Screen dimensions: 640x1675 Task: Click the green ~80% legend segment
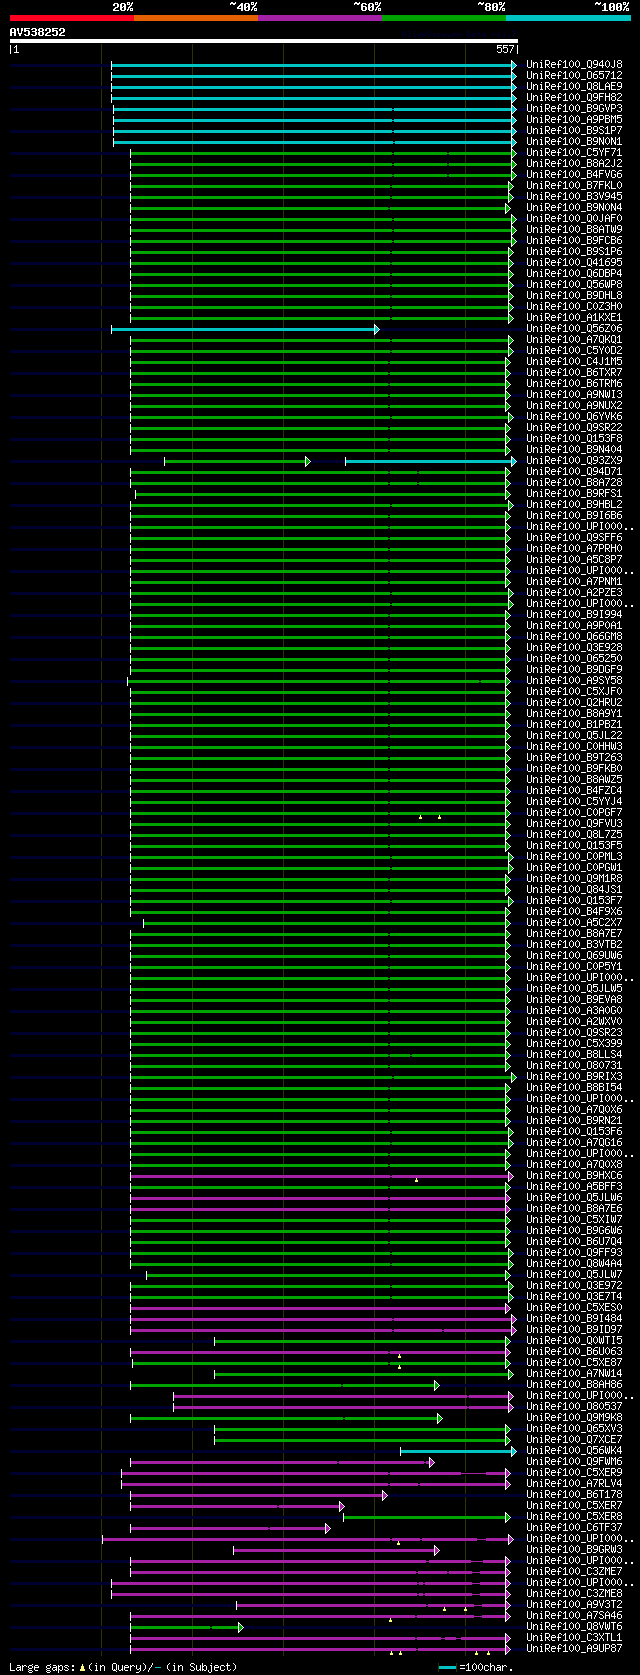coord(443,18)
